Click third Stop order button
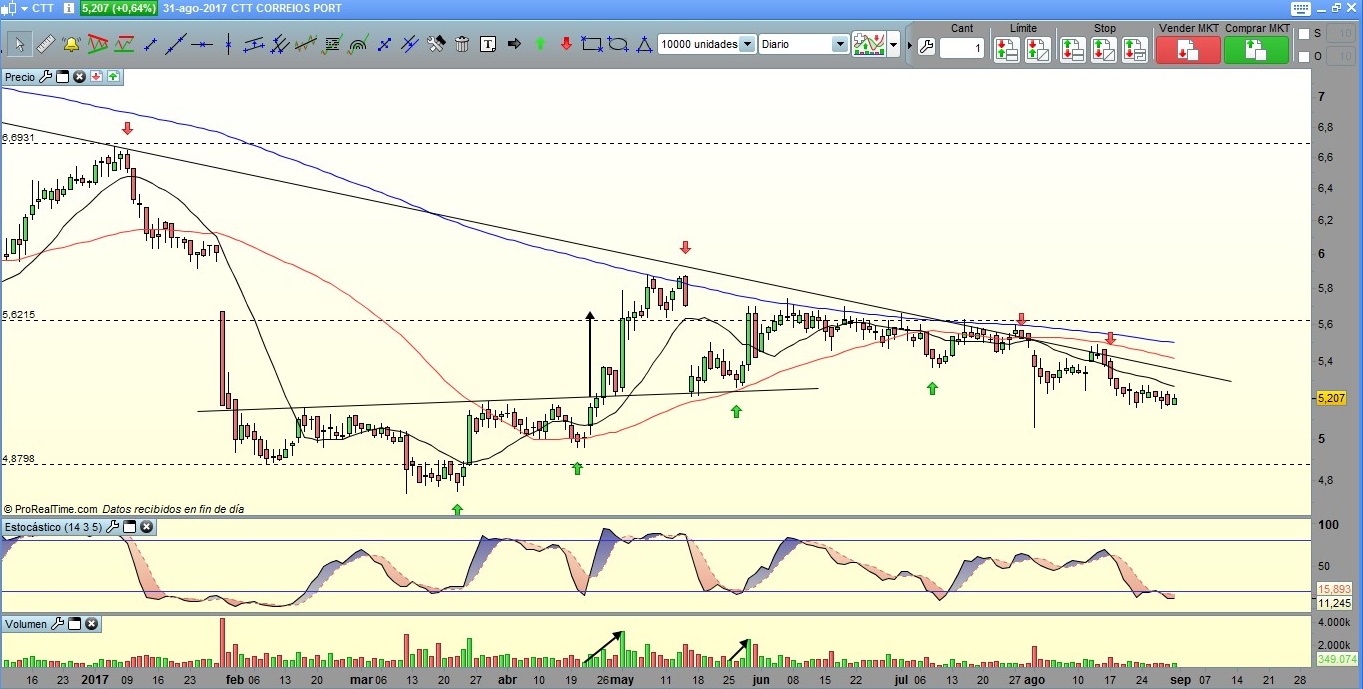 click(1135, 49)
